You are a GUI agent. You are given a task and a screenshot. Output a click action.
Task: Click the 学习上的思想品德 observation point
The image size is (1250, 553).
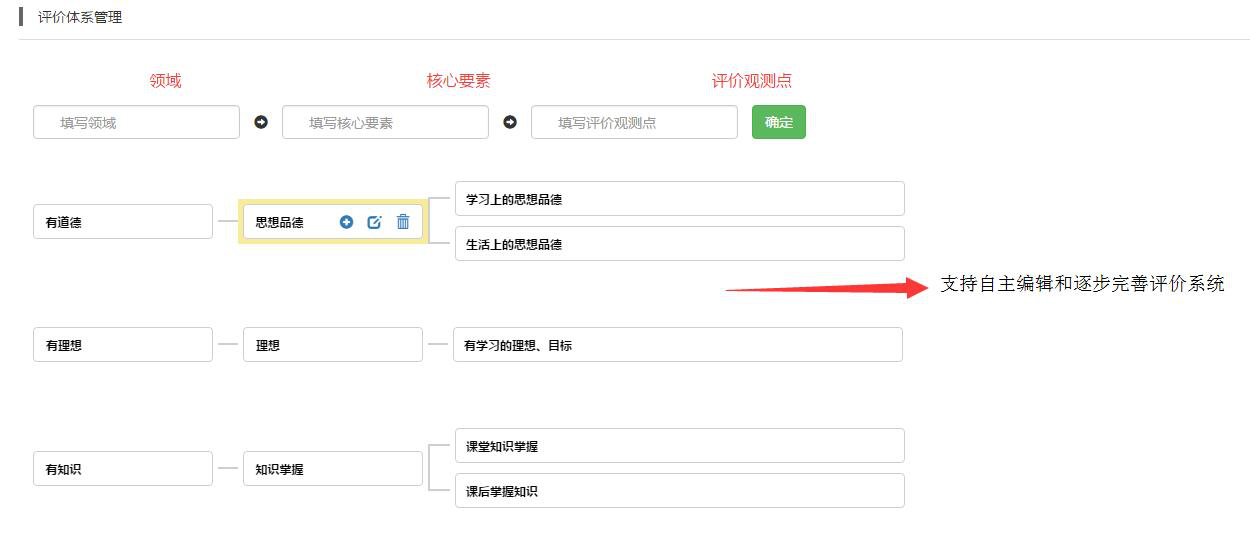pos(679,199)
